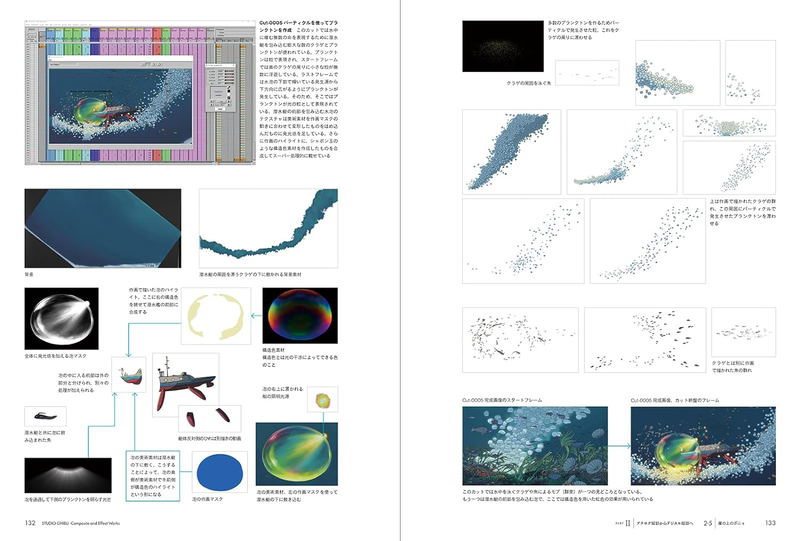Open the dense blue jellyfish swarm image

tap(511, 152)
